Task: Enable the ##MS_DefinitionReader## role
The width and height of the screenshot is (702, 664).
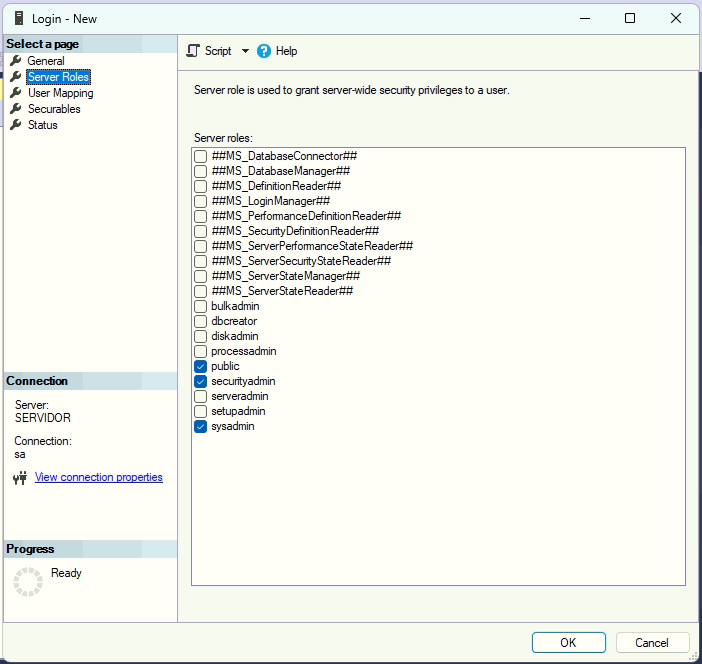Action: click(x=200, y=186)
